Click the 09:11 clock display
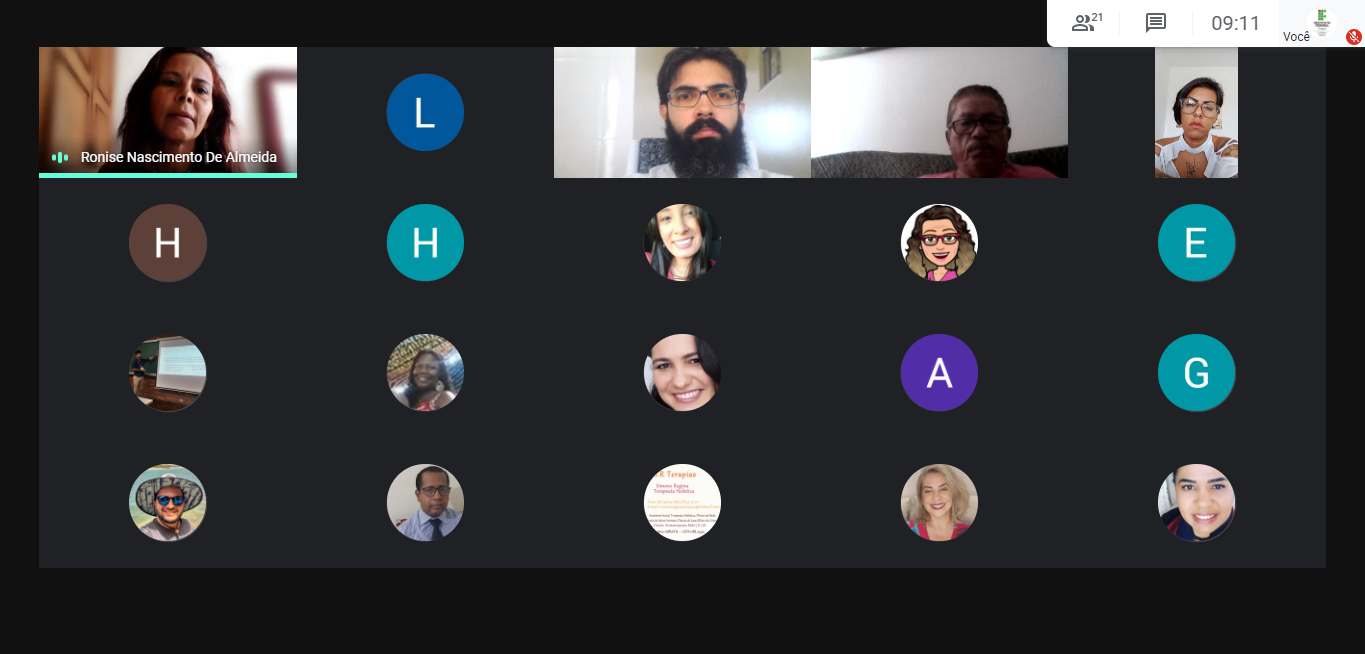The height and width of the screenshot is (654, 1365). coord(1236,23)
